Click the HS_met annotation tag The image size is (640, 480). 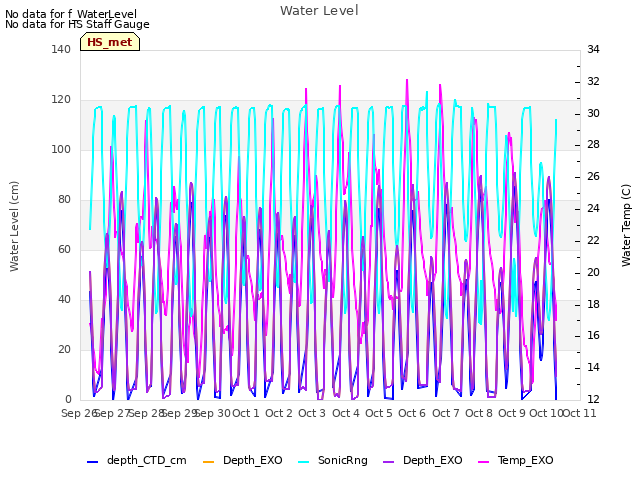point(110,42)
